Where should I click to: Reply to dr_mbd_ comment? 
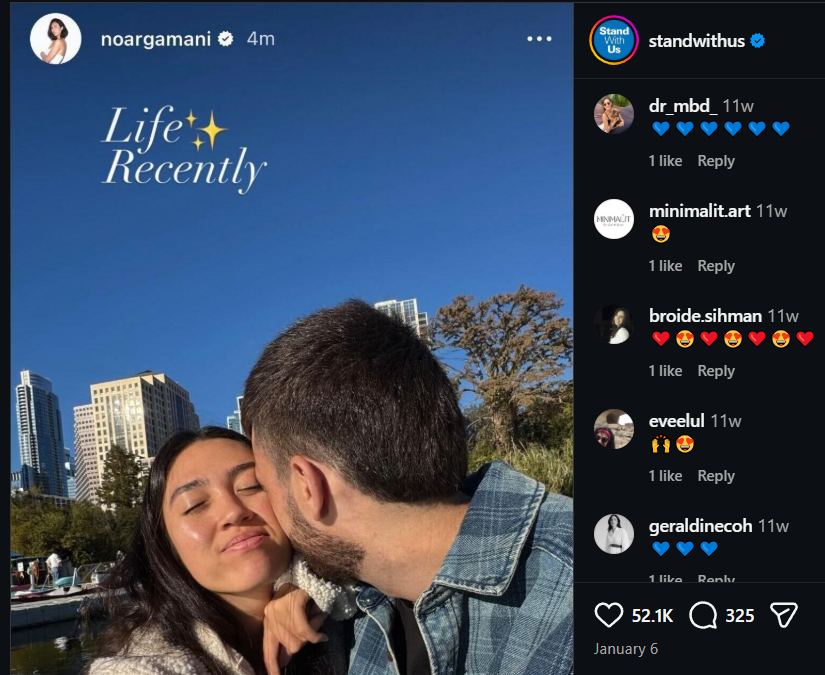point(716,161)
